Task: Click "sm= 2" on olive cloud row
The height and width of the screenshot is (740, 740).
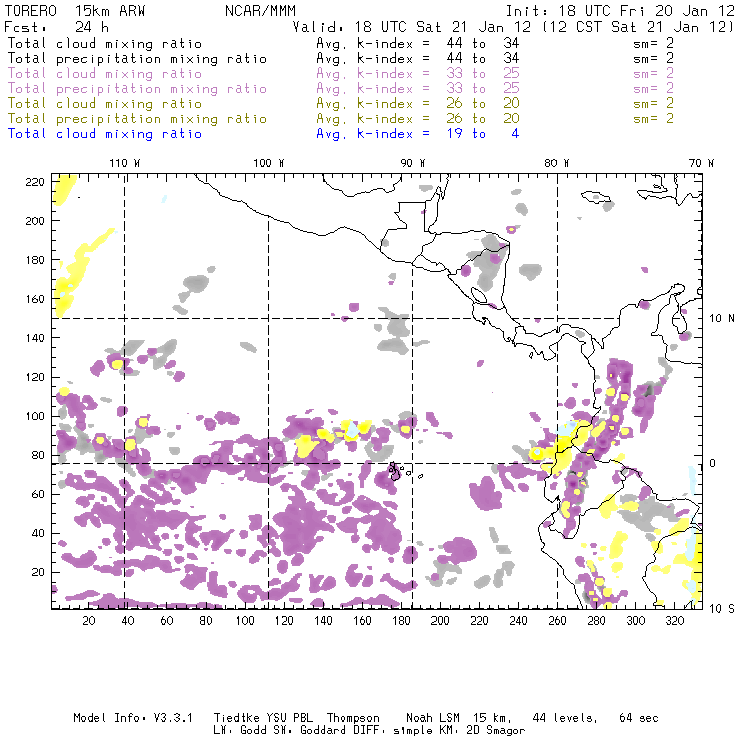Action: click(653, 103)
